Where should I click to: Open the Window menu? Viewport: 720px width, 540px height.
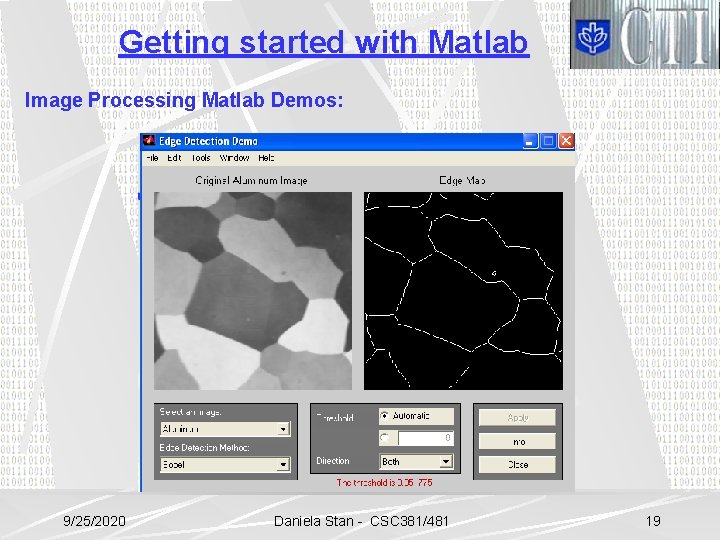coord(234,158)
